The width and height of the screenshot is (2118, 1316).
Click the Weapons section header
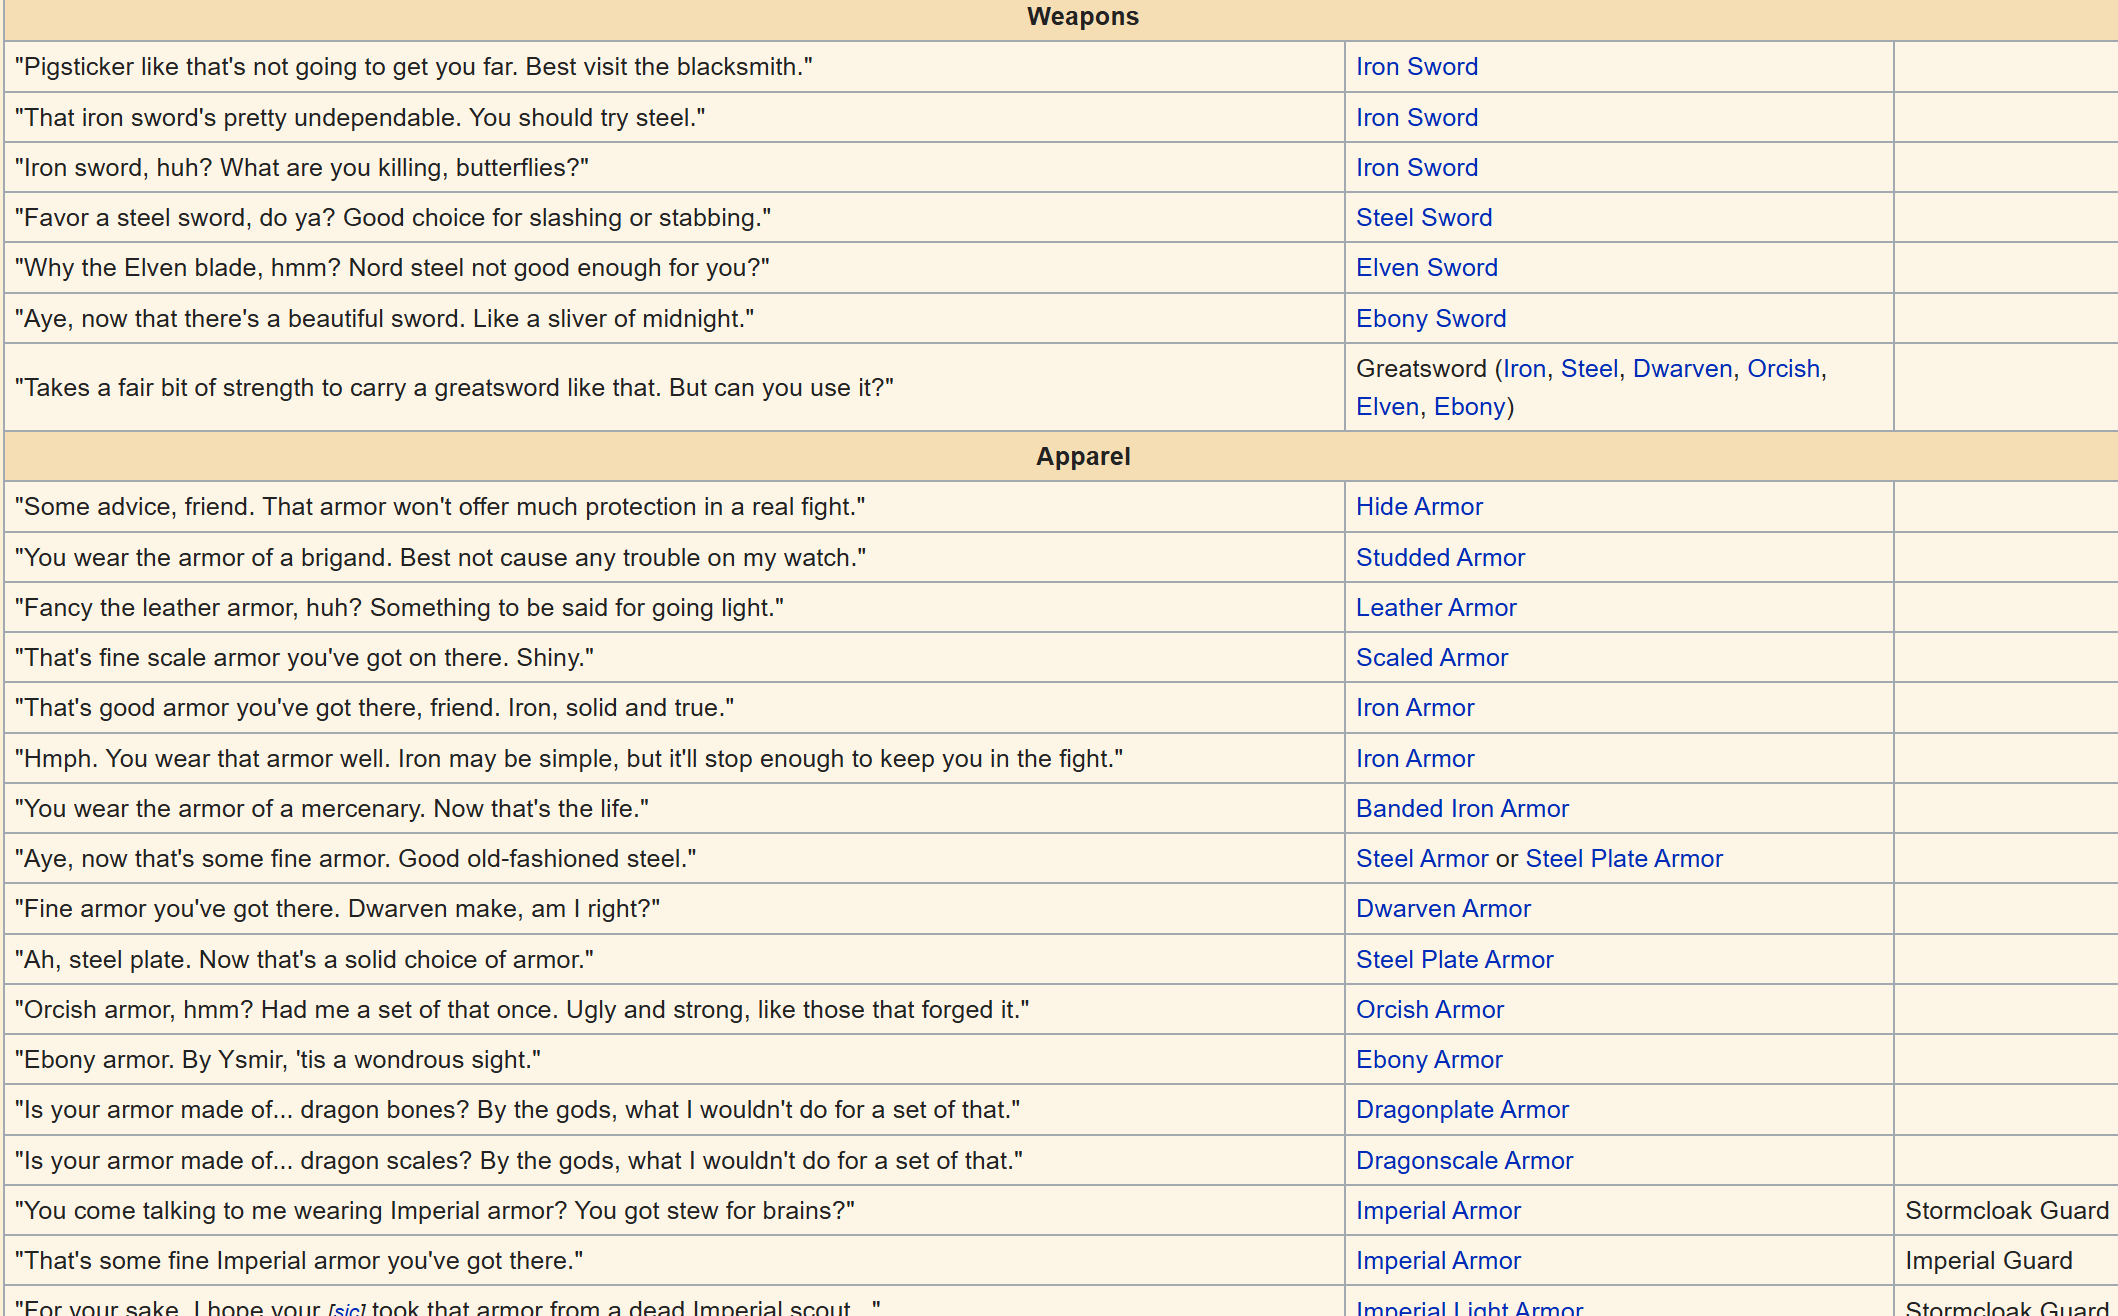(x=1083, y=17)
